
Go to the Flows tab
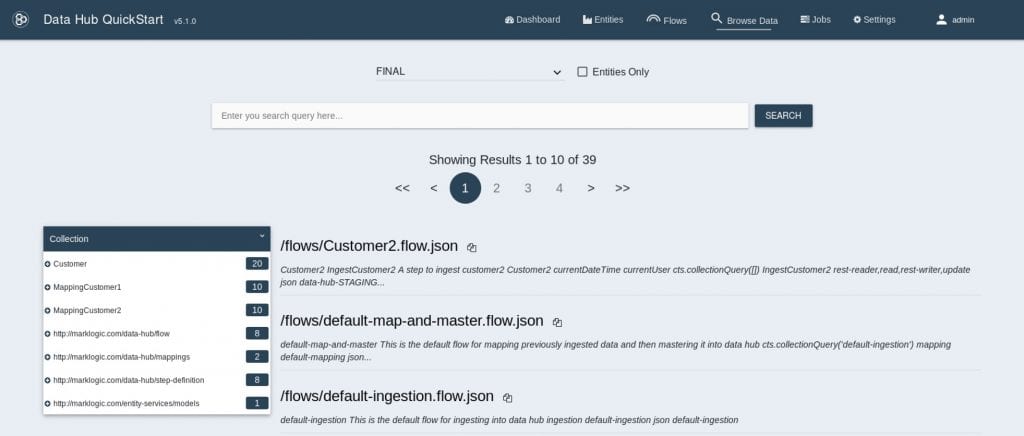pos(666,20)
